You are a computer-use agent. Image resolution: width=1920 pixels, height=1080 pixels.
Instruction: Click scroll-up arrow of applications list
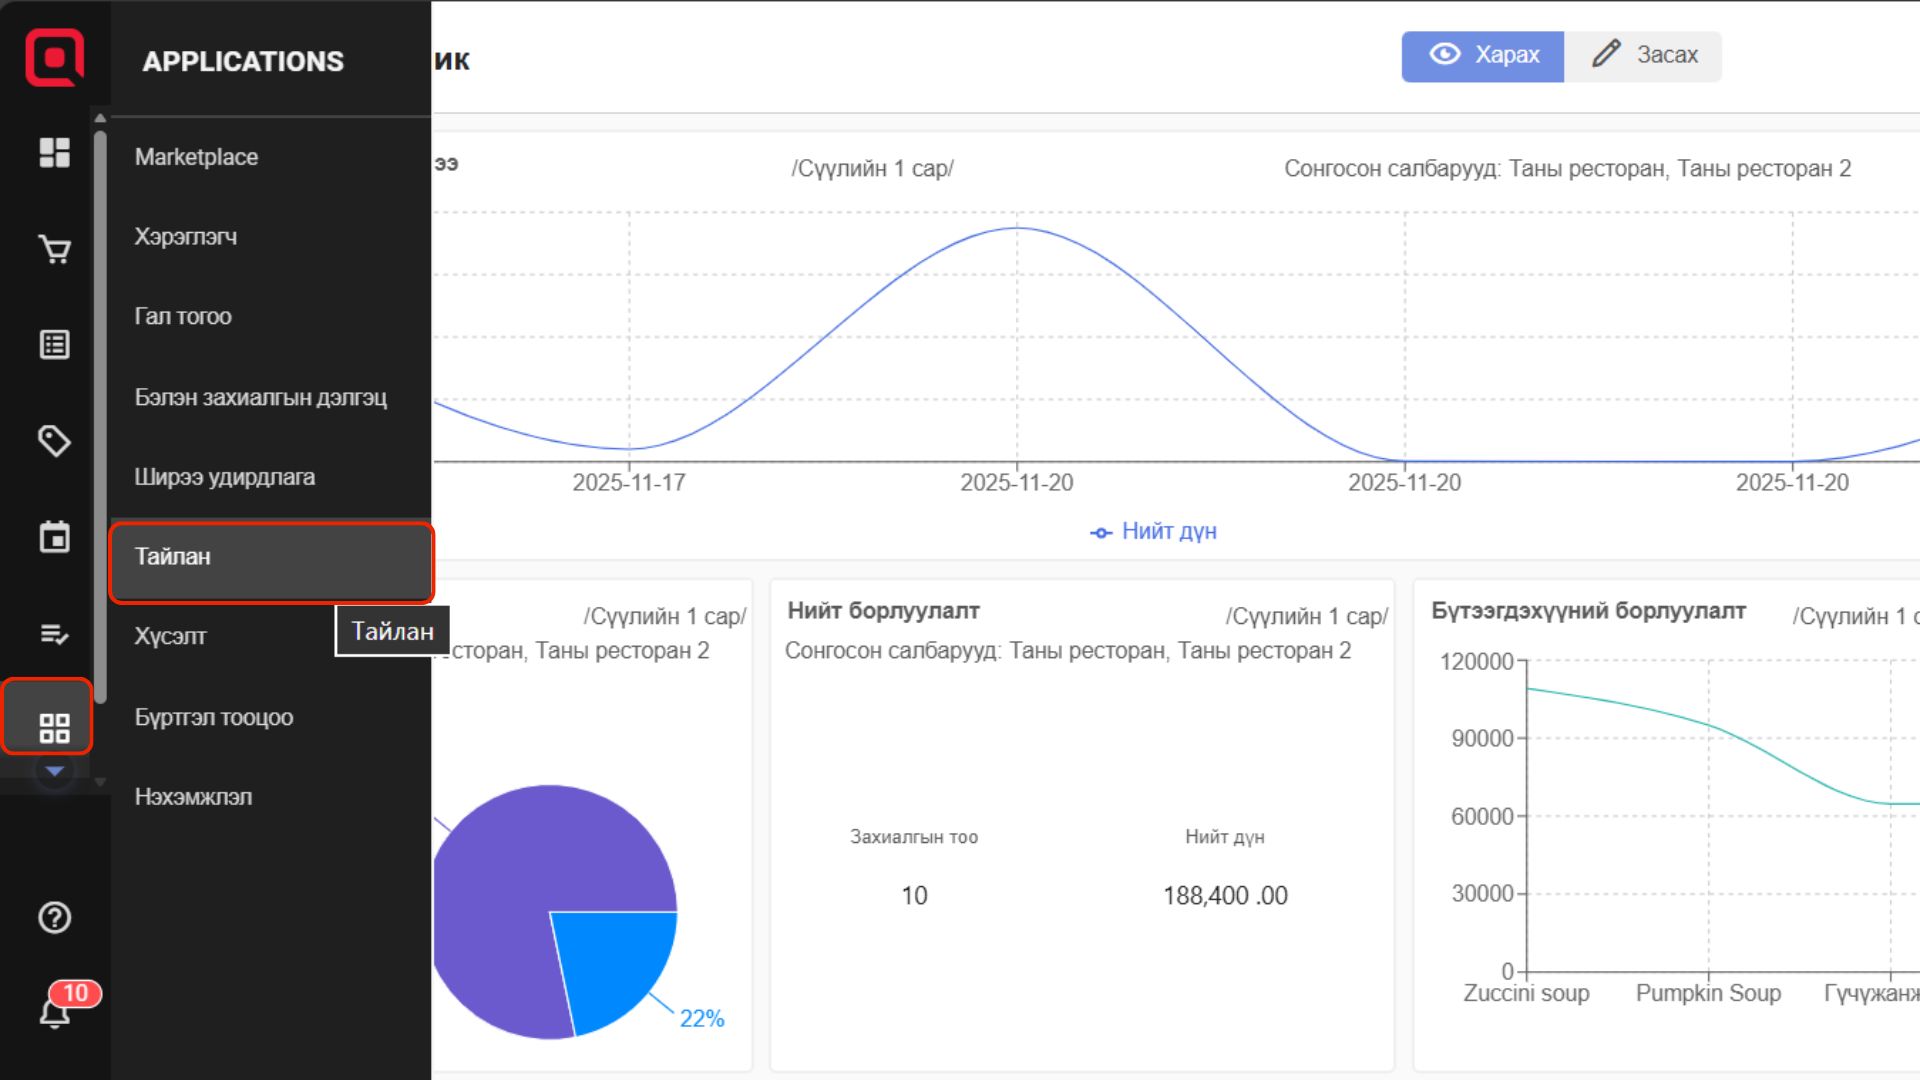pos(100,118)
